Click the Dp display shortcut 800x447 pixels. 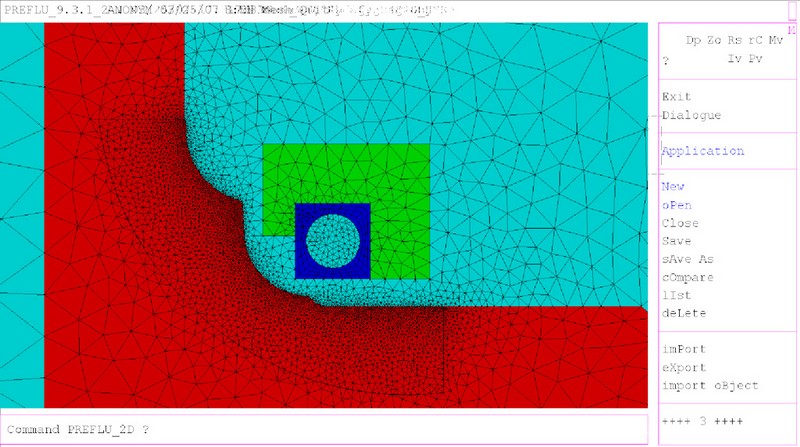(693, 40)
